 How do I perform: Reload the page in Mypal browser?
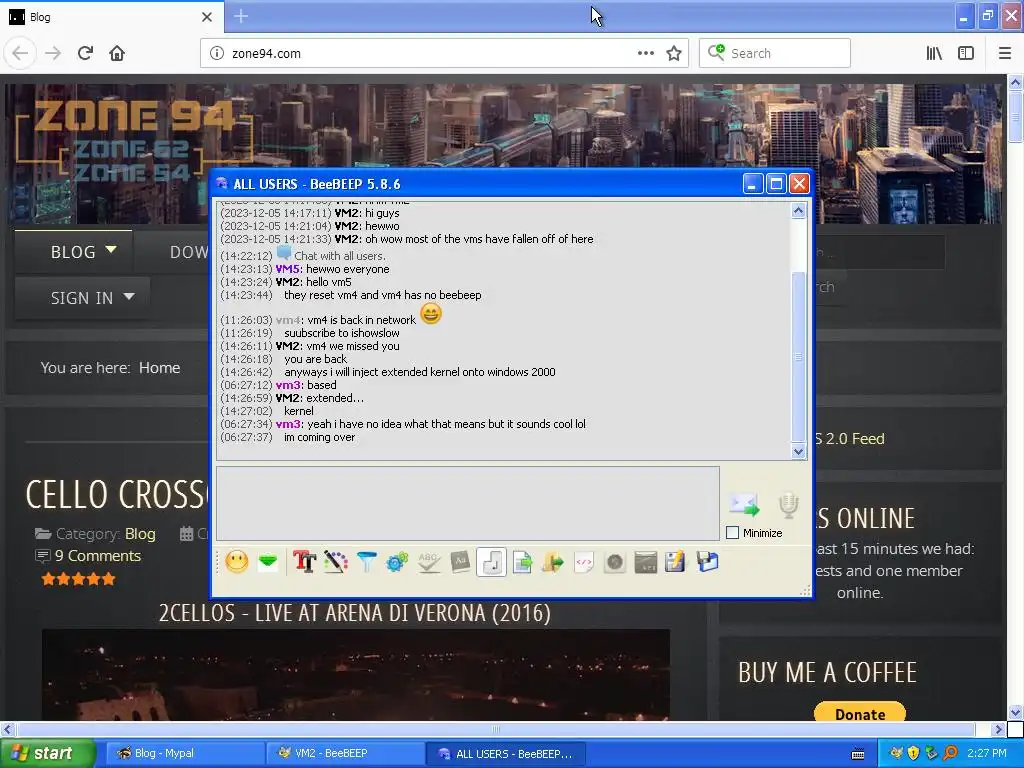(86, 53)
